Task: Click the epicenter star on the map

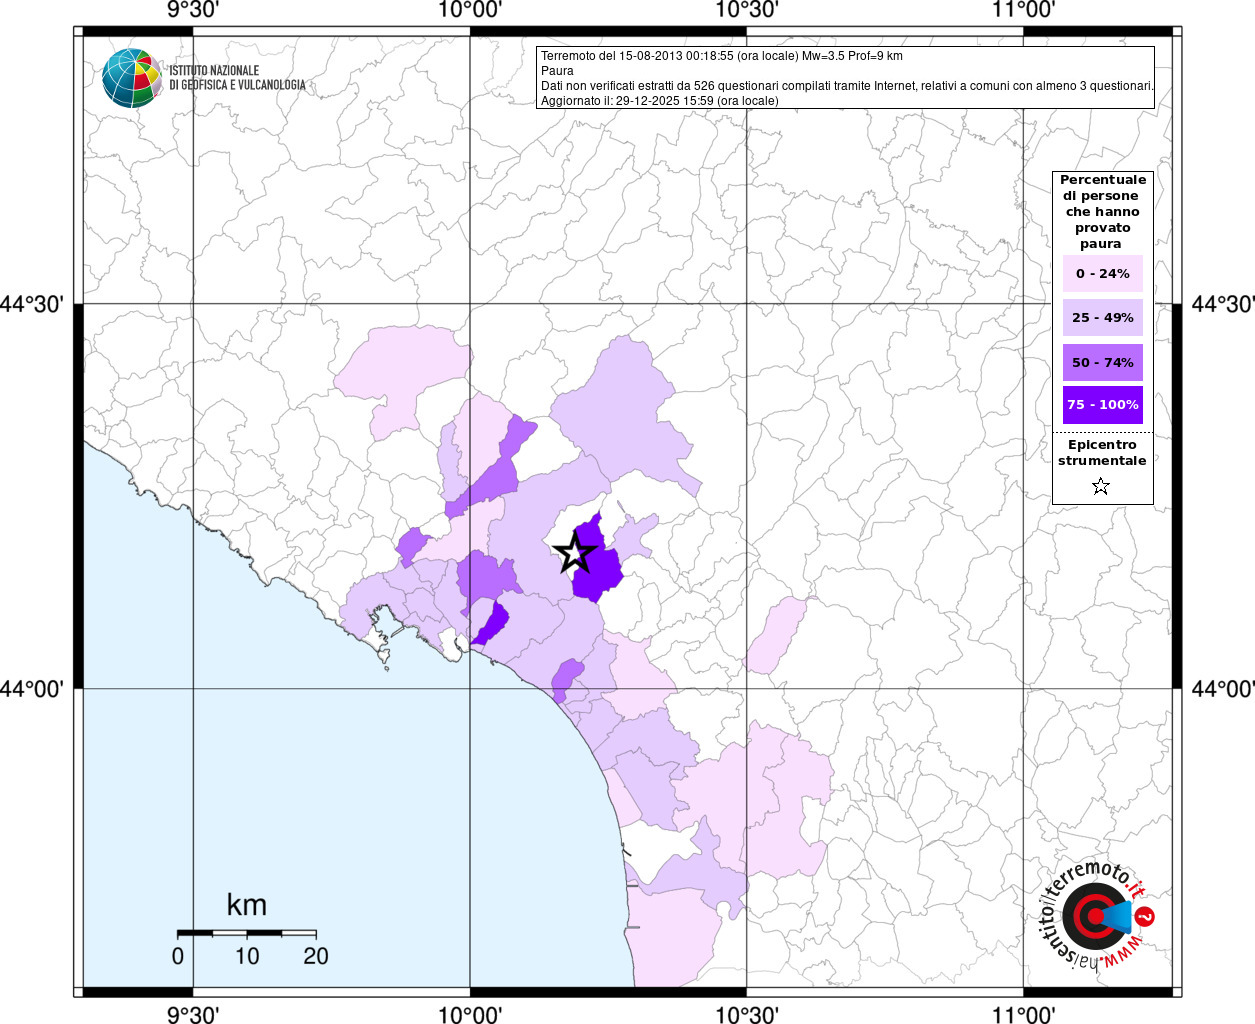Action: (x=575, y=552)
